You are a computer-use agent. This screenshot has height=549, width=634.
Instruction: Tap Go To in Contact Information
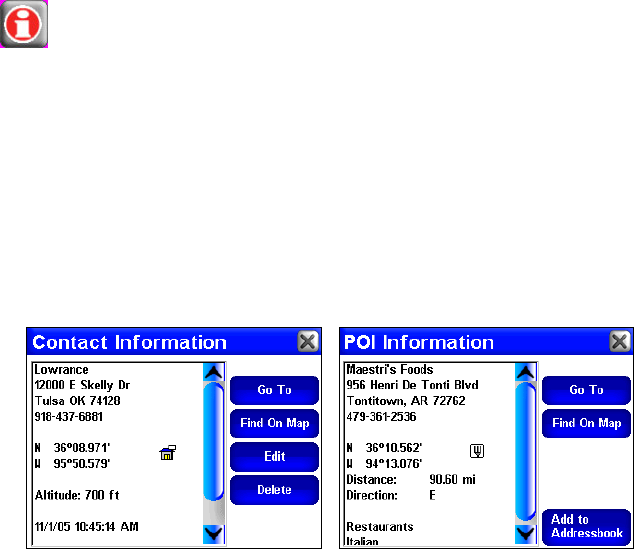click(274, 390)
